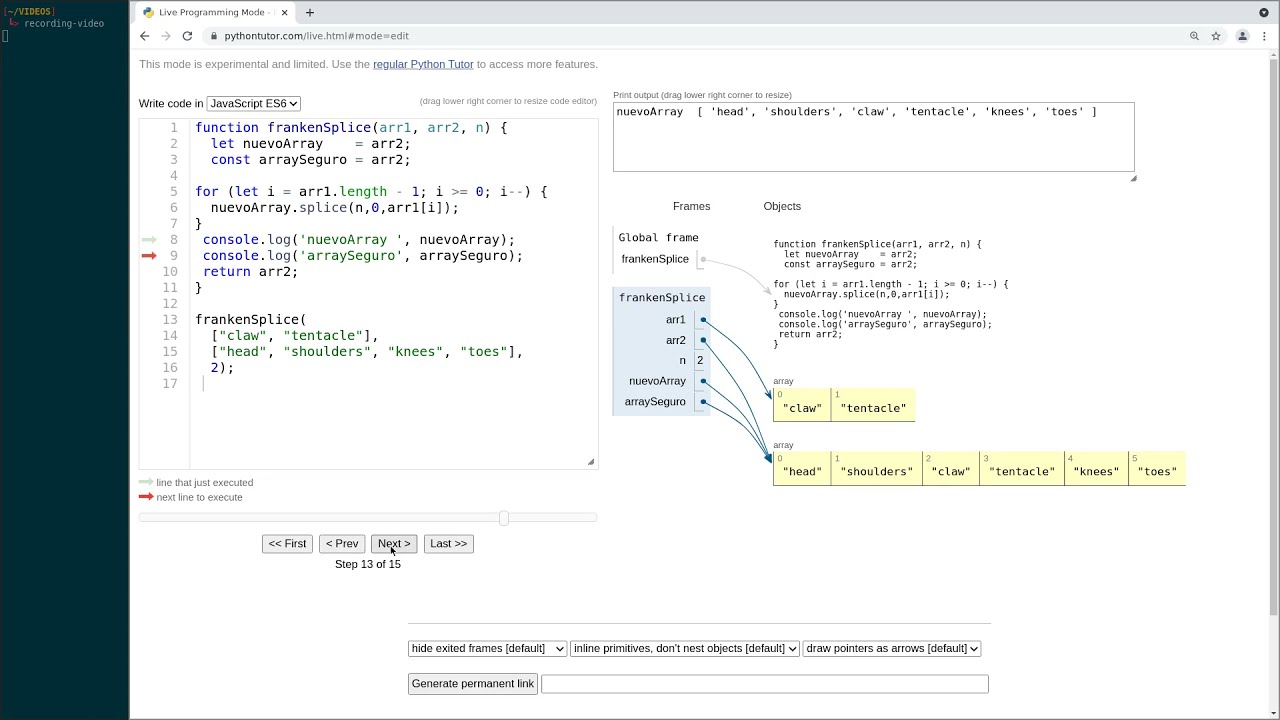Click the nuevoArray variable in frame

[657, 381]
